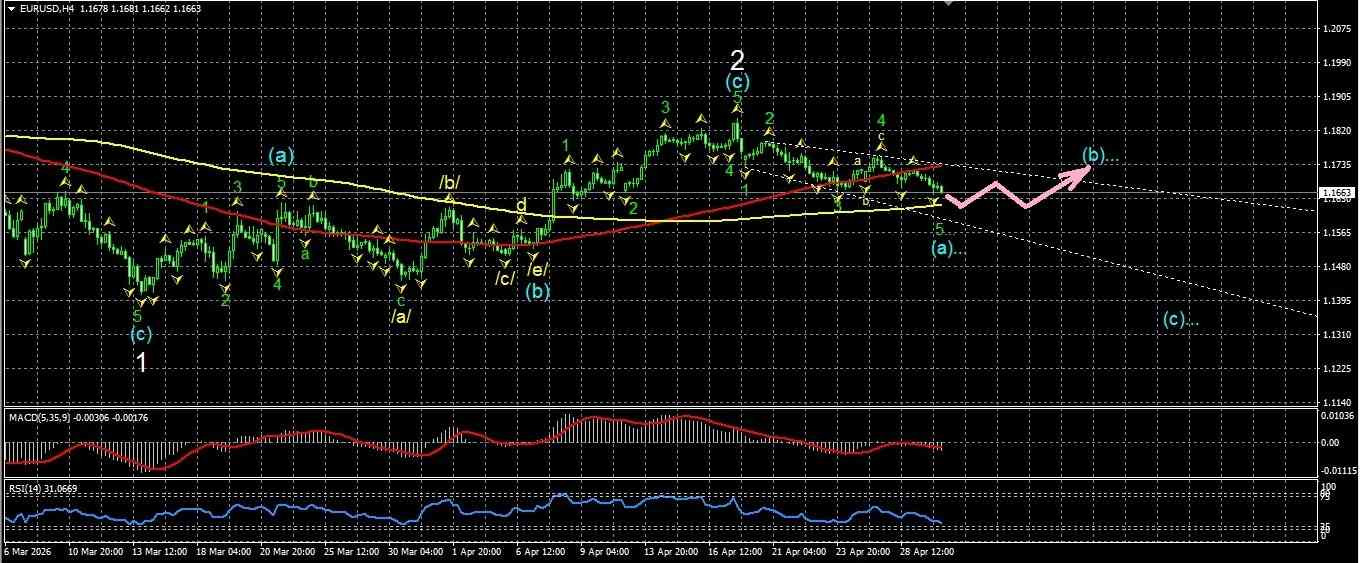
Task: Click the 1.1395 price scale value
Action: (1337, 301)
